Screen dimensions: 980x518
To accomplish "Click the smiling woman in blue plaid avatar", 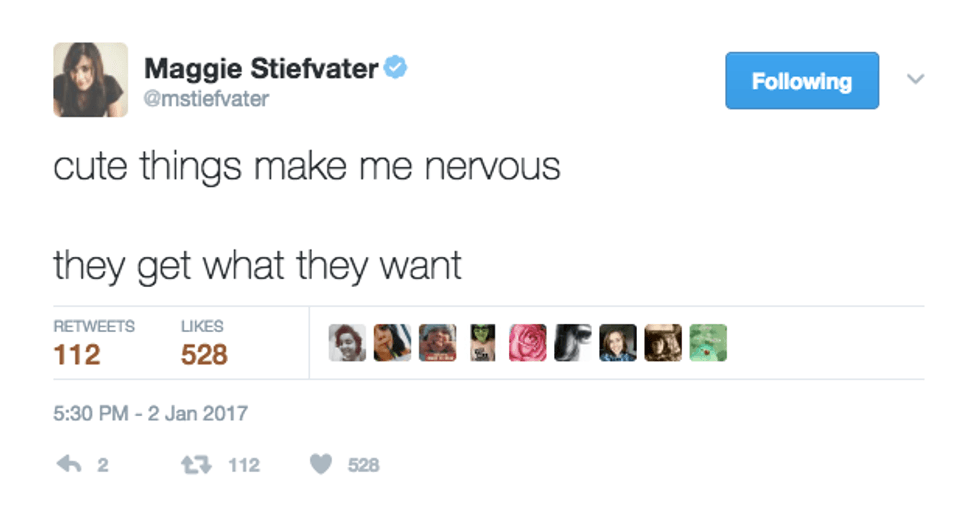I will tap(618, 343).
